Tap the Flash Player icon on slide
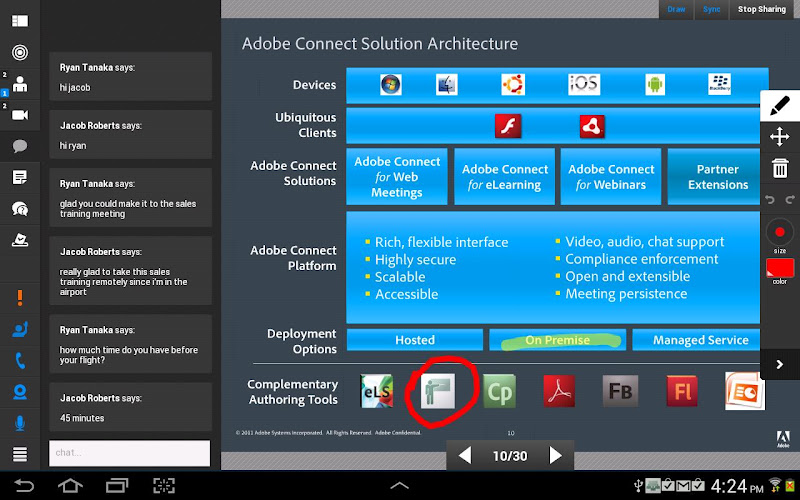Screen dimensions: 800x500 pos(508,126)
